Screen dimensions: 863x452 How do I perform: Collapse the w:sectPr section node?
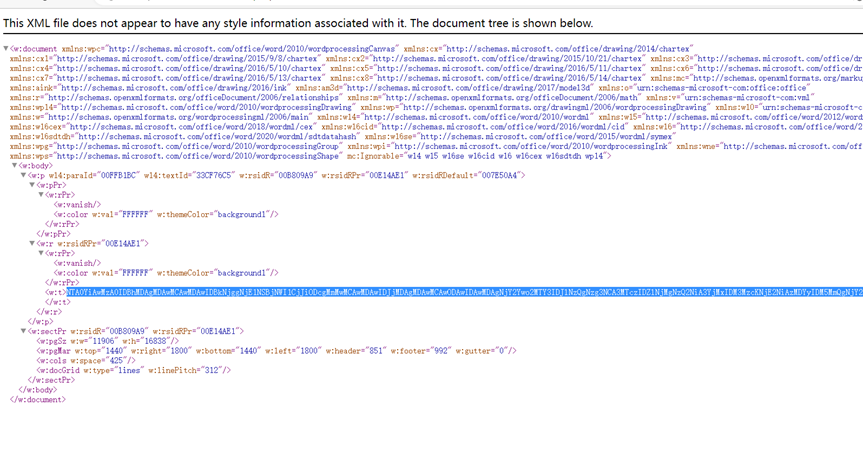[x=23, y=331]
